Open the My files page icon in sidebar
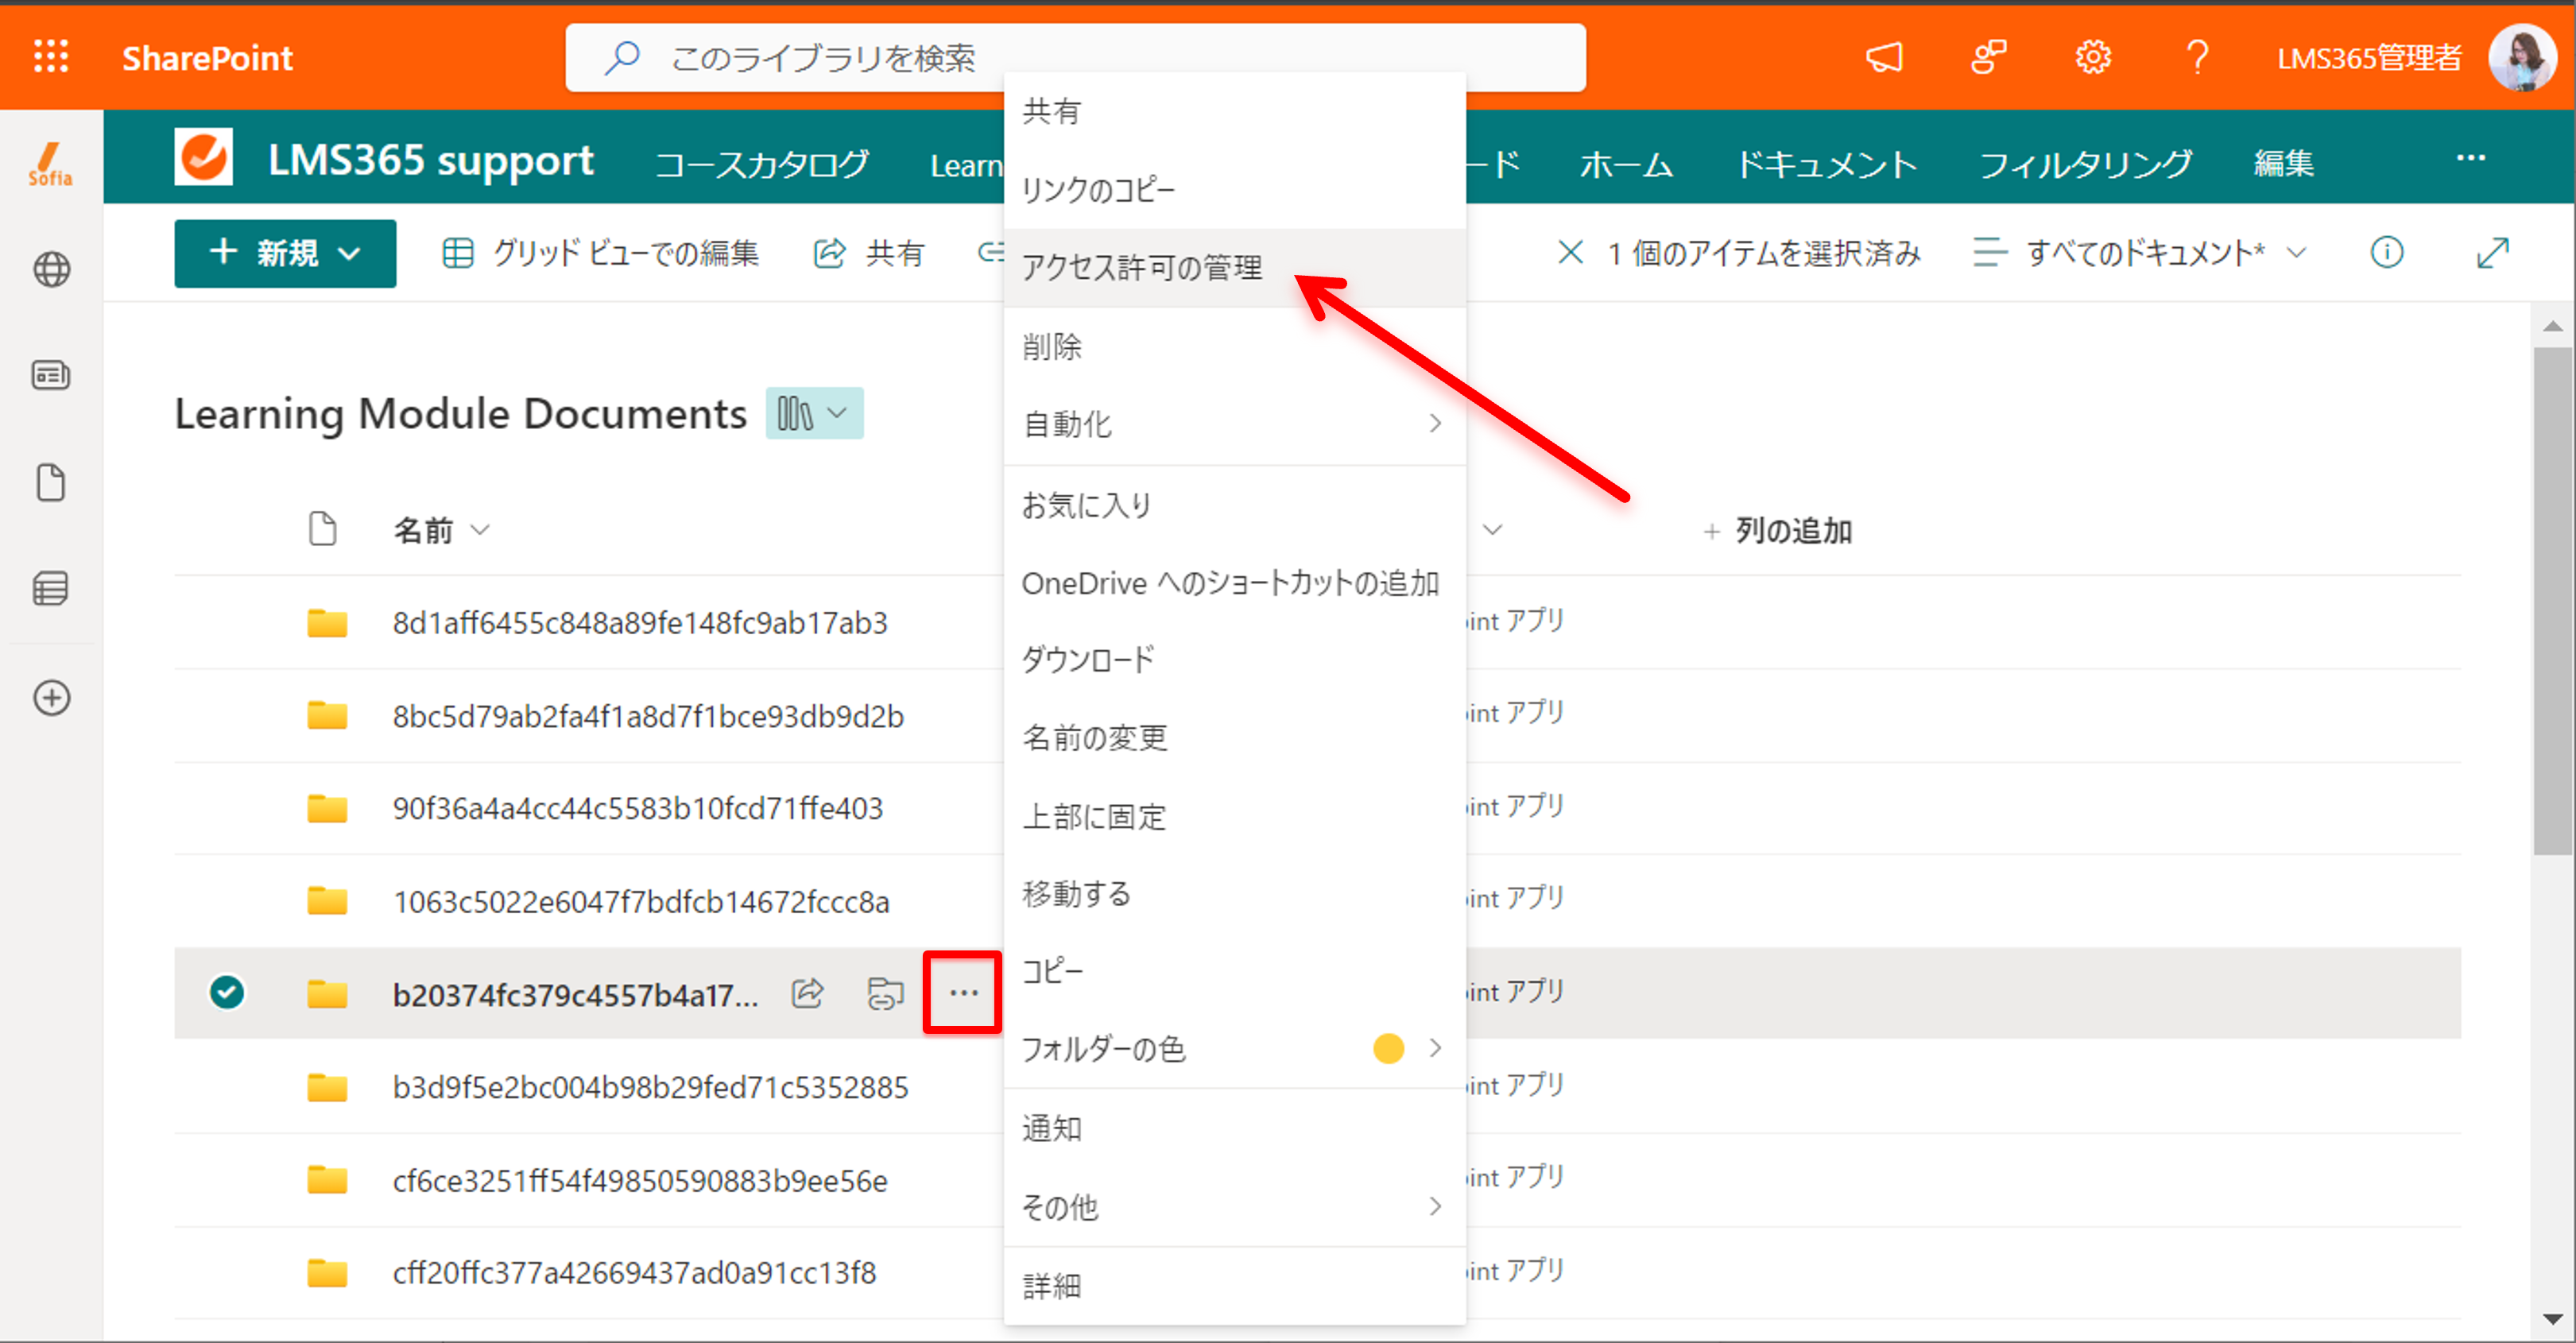 [51, 482]
